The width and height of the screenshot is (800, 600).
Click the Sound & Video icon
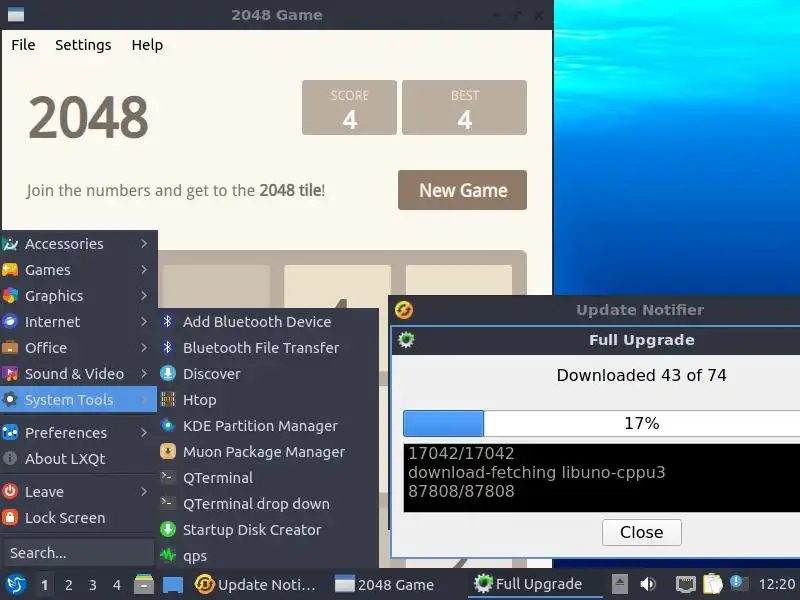[x=10, y=374]
